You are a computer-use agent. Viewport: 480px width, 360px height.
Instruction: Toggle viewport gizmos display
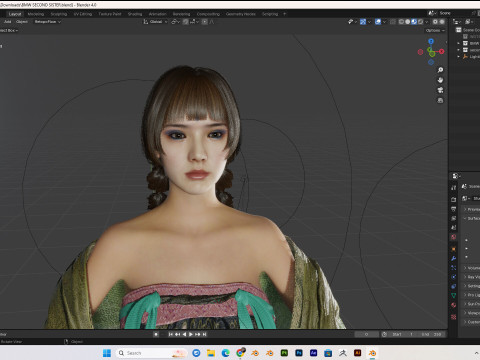tap(363, 22)
